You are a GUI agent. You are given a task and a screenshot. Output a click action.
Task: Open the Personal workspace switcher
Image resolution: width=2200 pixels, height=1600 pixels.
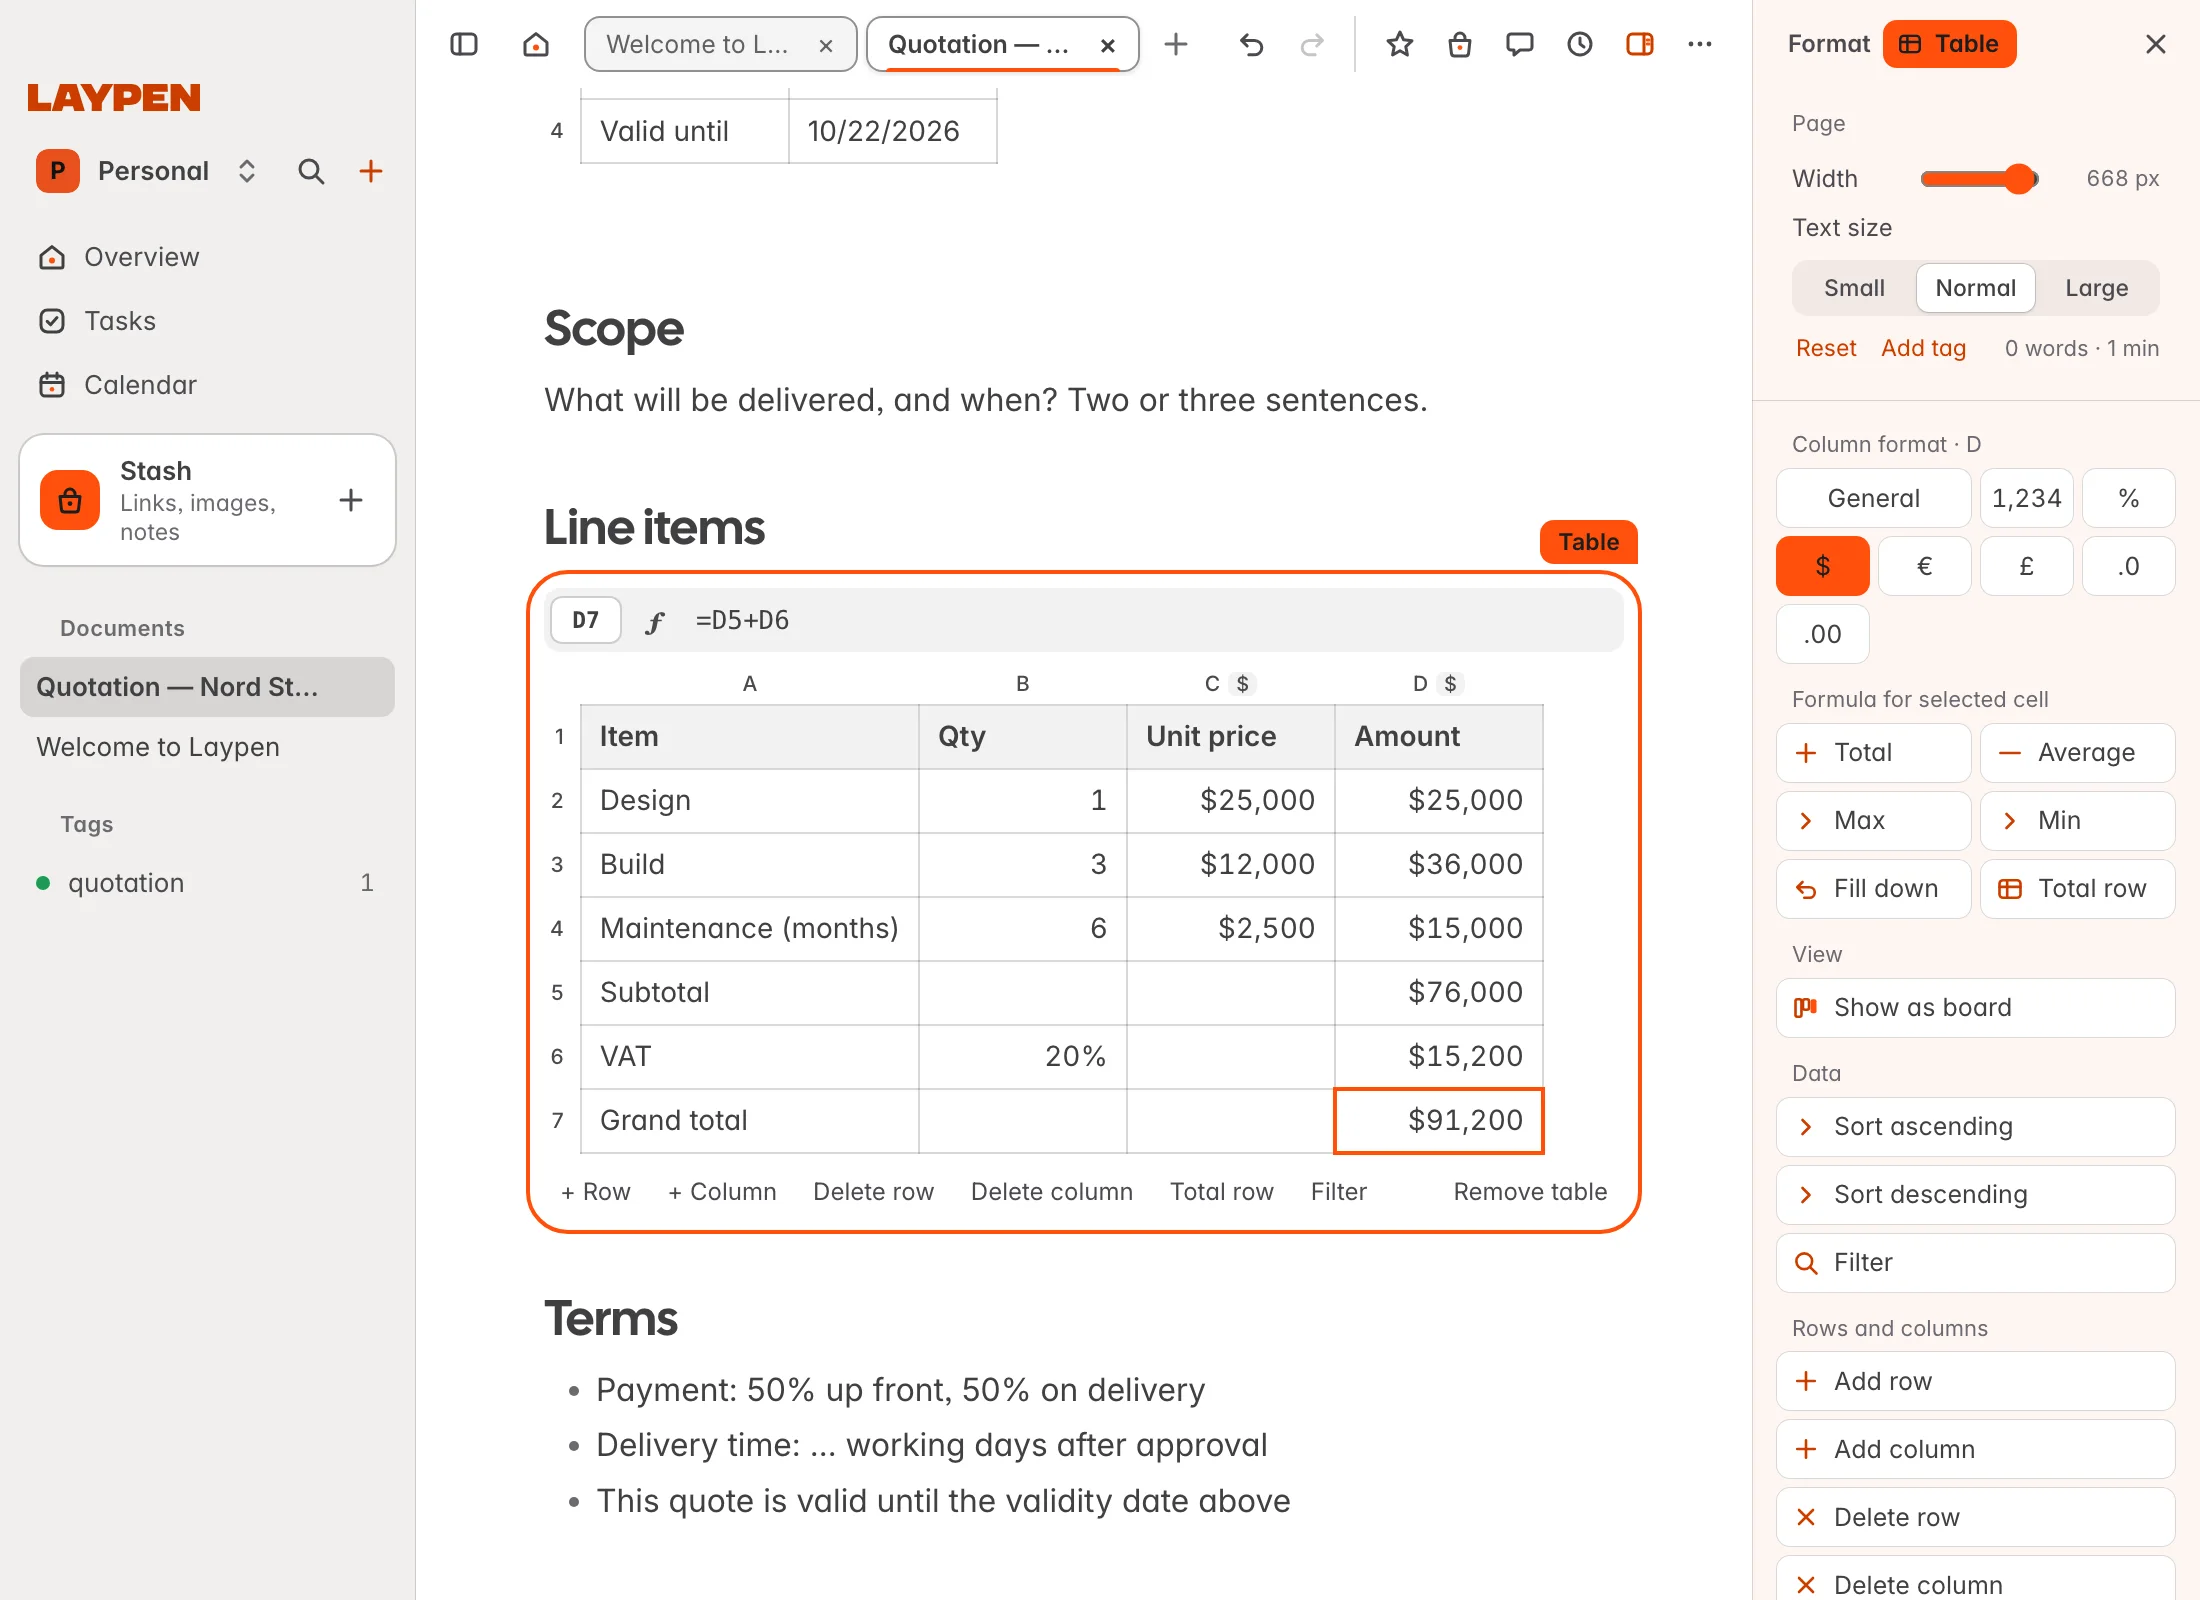148,171
